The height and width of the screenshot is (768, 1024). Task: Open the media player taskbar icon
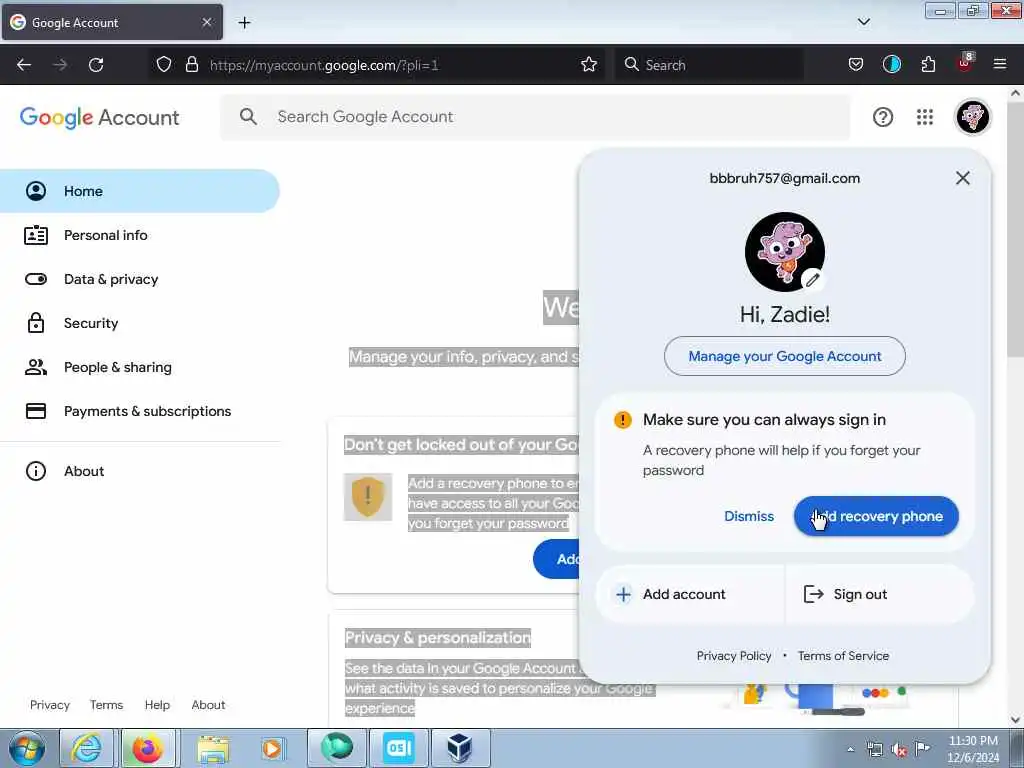[272, 748]
